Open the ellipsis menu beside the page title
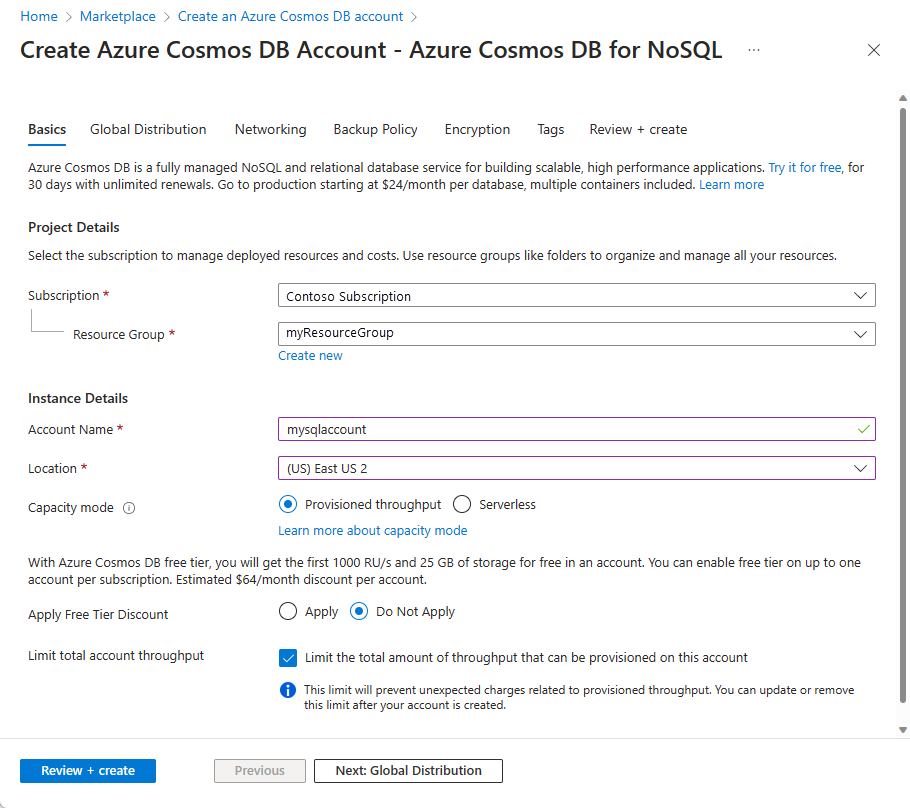The width and height of the screenshot is (910, 808). pos(753,50)
